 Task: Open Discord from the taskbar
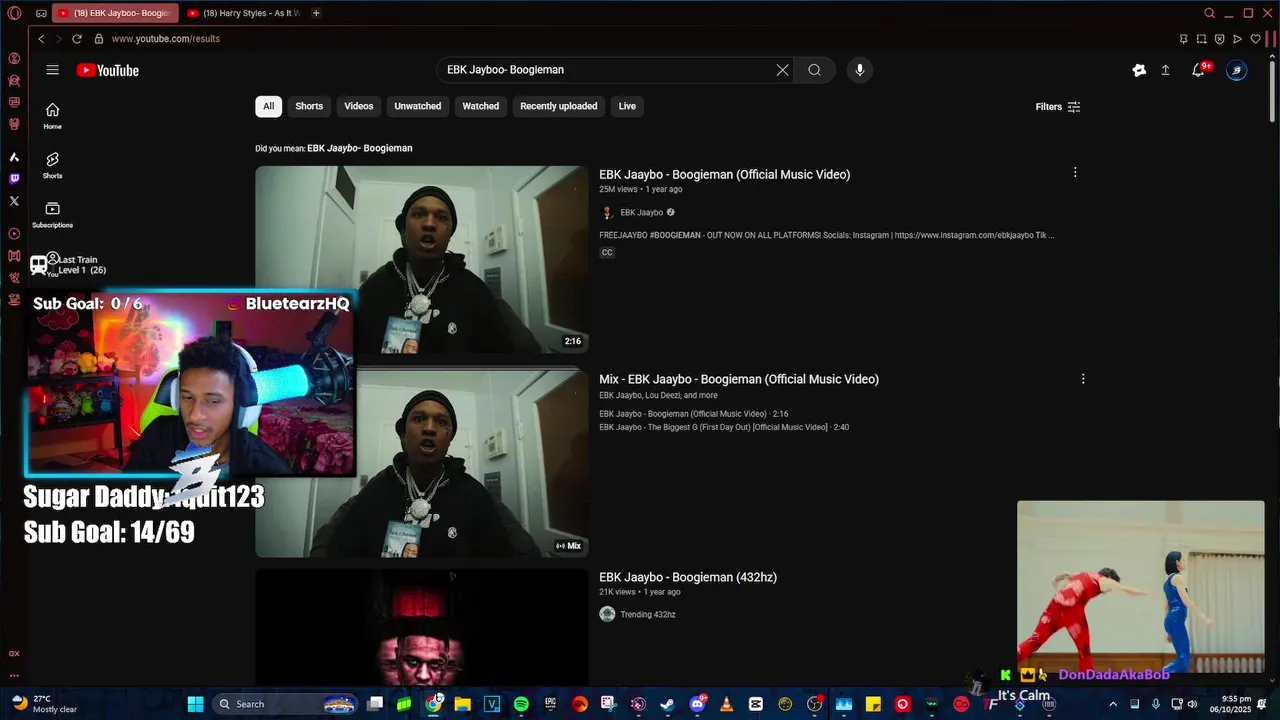(x=697, y=704)
